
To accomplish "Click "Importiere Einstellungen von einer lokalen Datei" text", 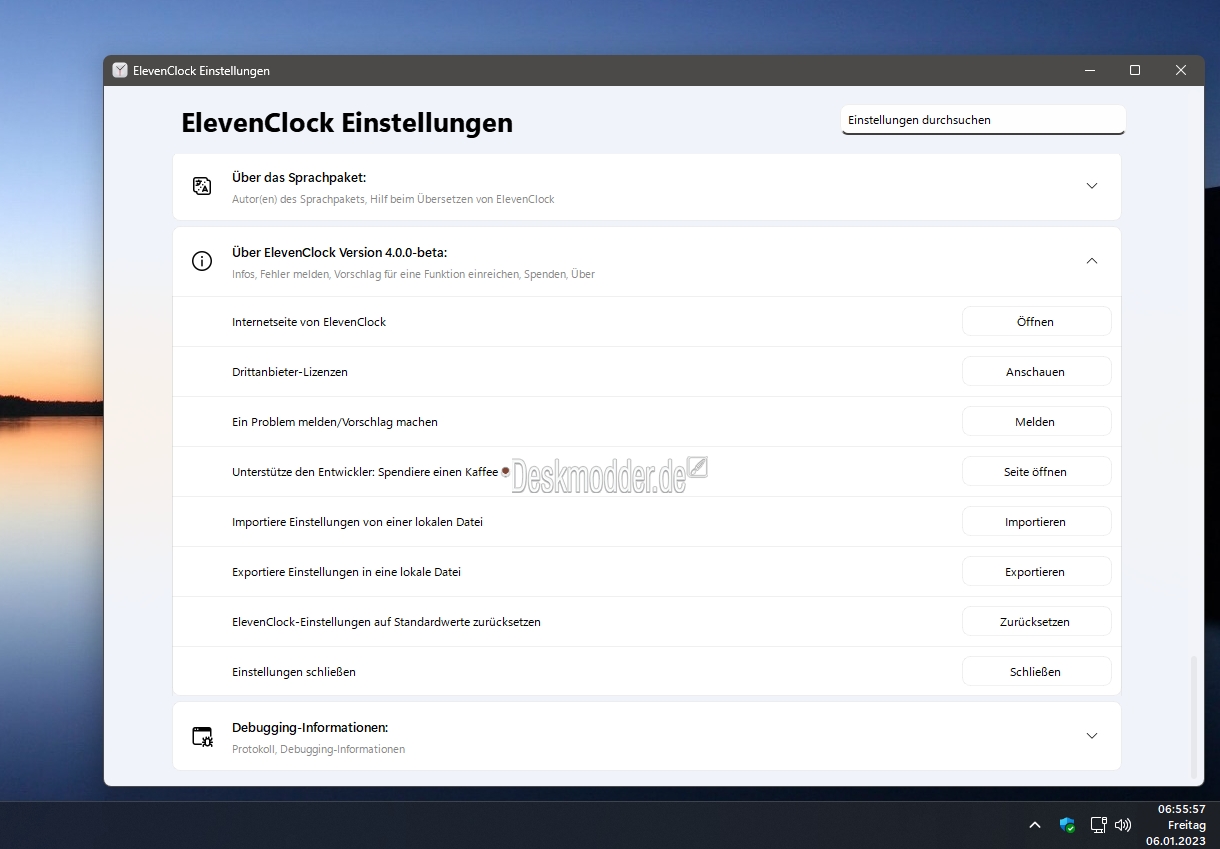I will (x=357, y=522).
